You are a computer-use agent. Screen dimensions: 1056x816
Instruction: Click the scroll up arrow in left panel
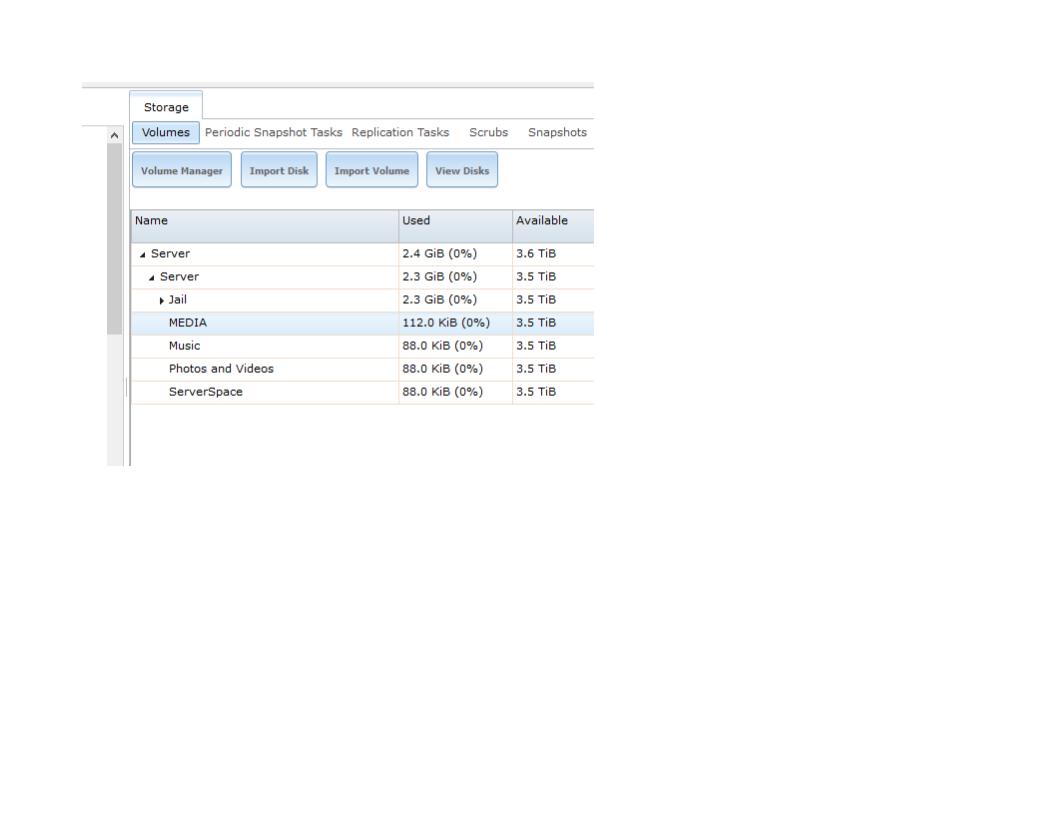[x=114, y=135]
